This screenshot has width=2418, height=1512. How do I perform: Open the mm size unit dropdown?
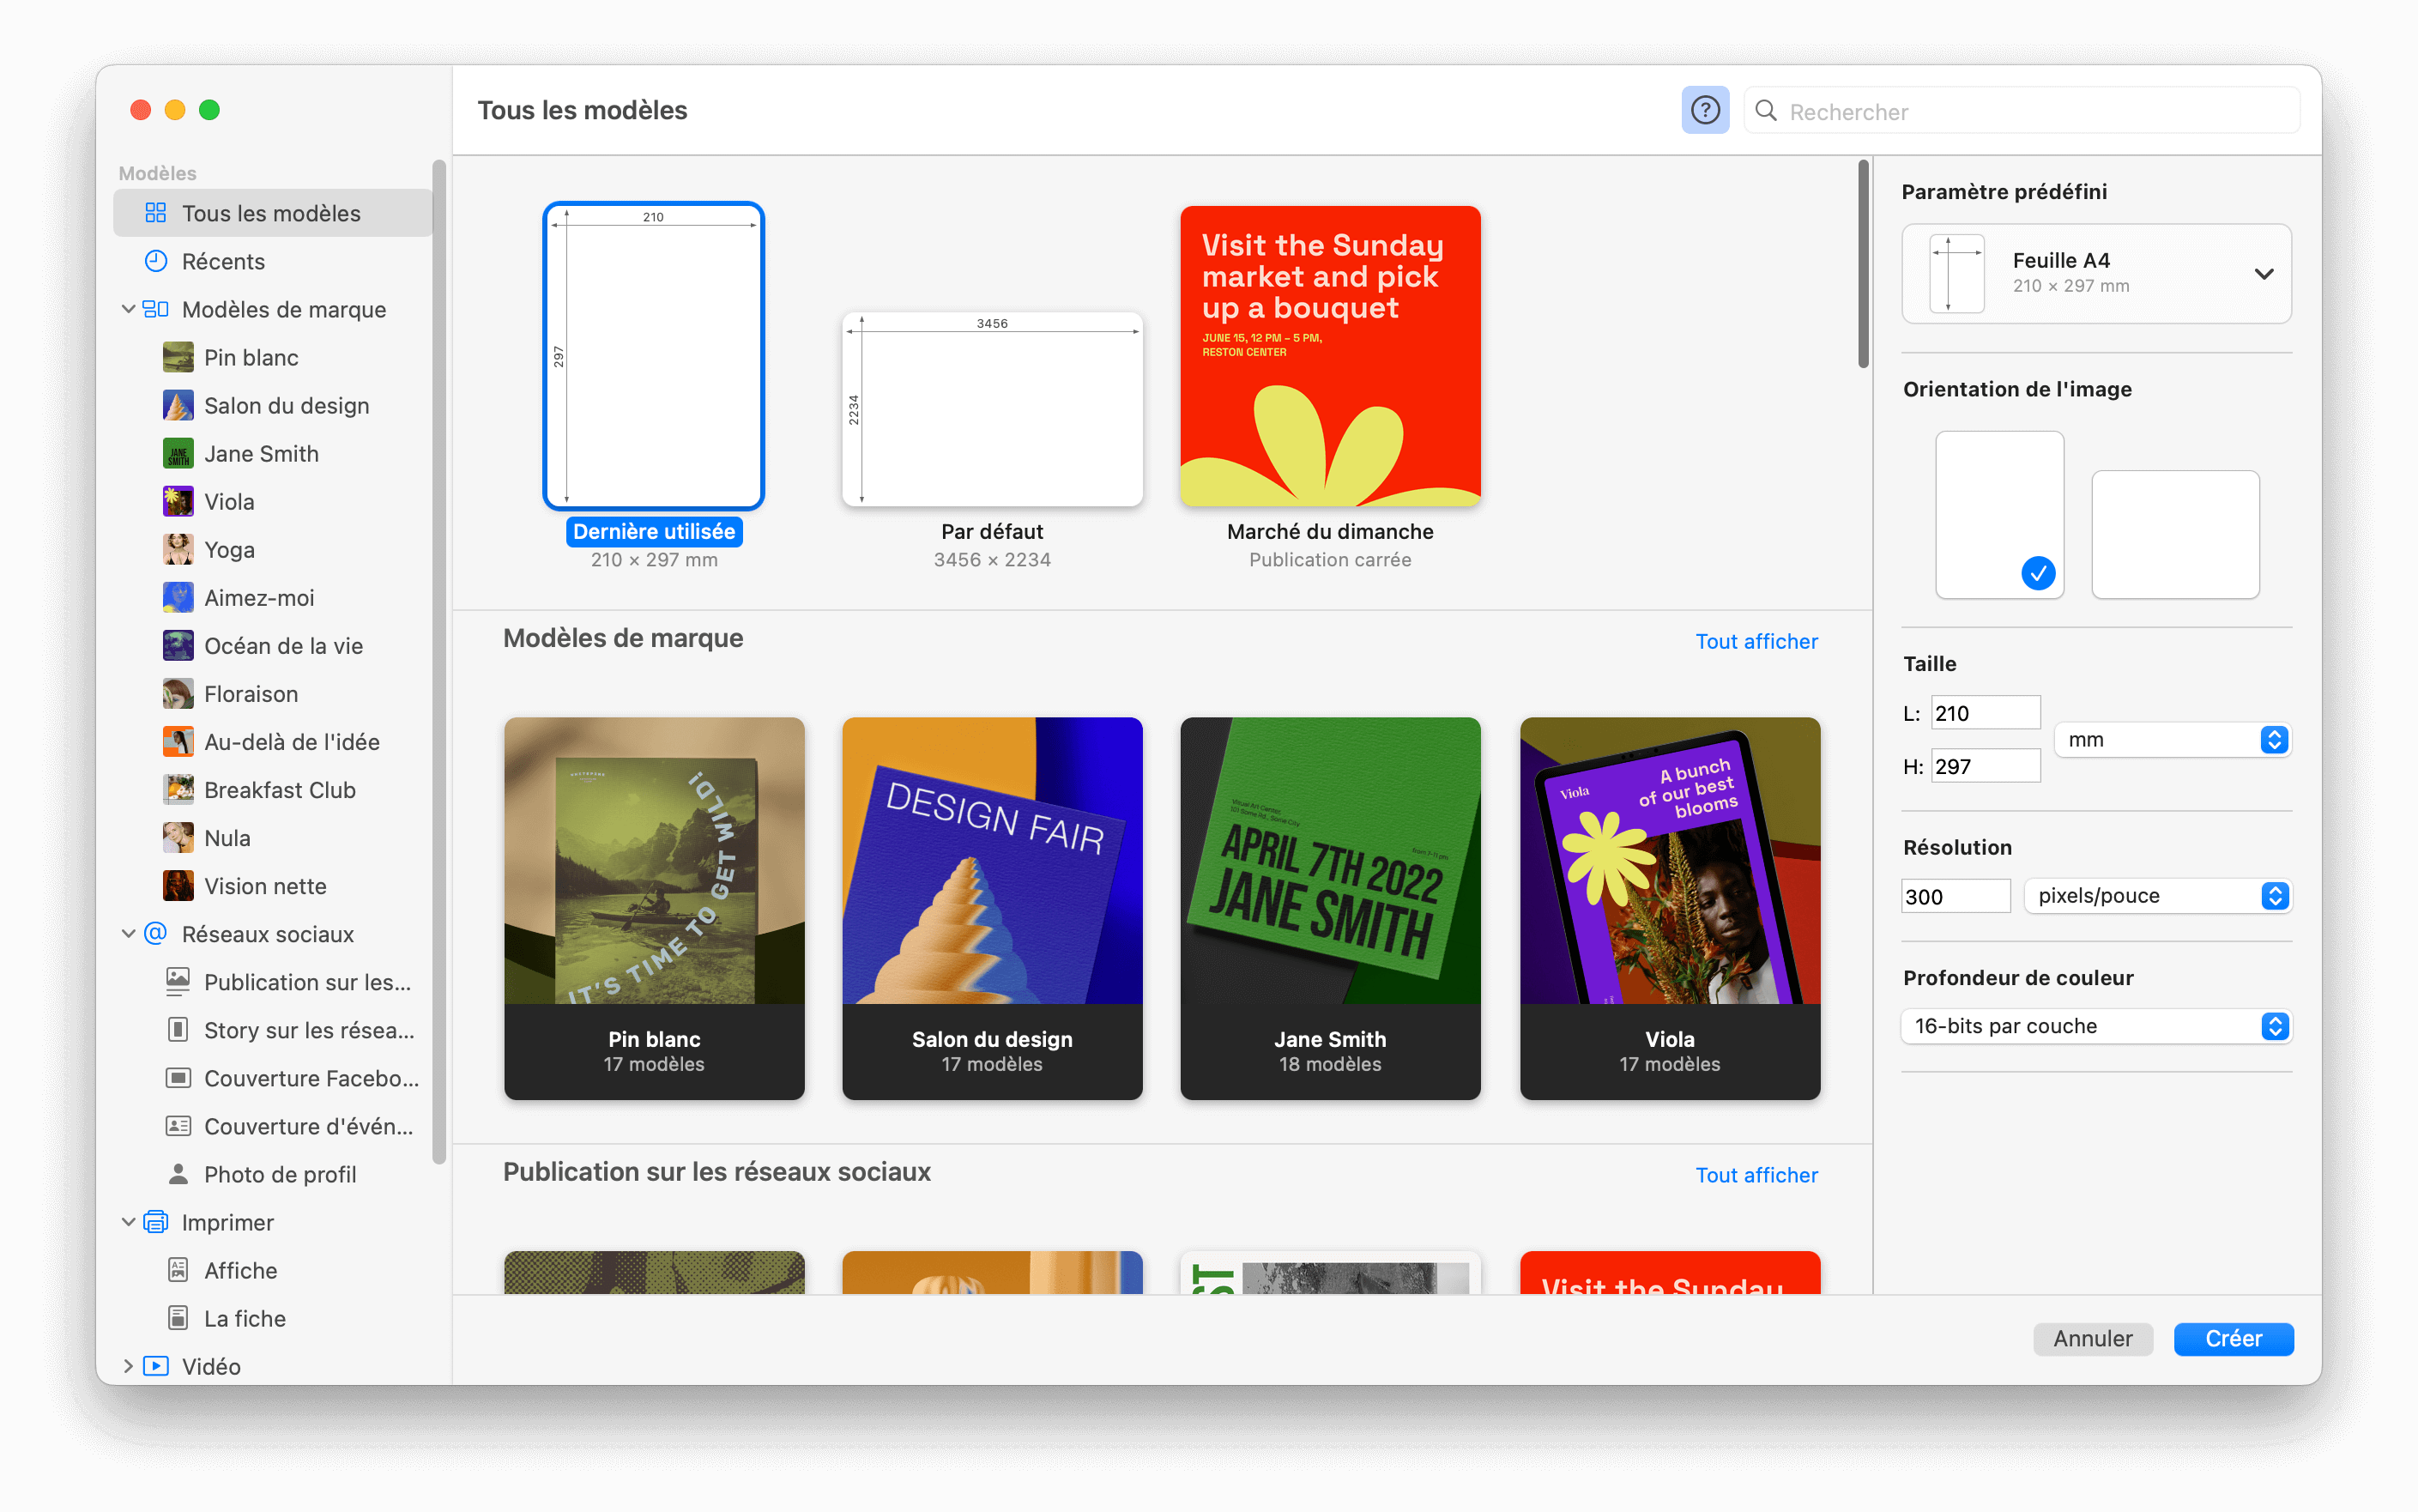[x=2172, y=739]
